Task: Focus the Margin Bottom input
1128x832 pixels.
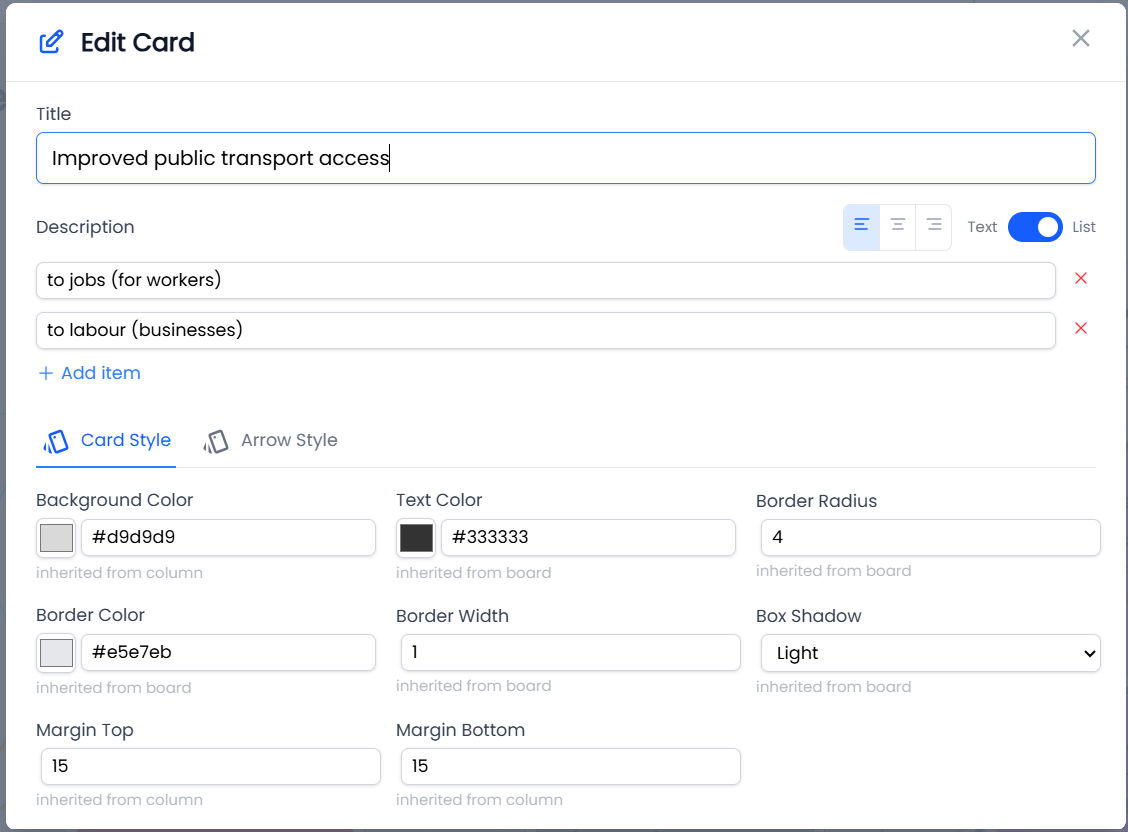Action: pyautogui.click(x=570, y=767)
